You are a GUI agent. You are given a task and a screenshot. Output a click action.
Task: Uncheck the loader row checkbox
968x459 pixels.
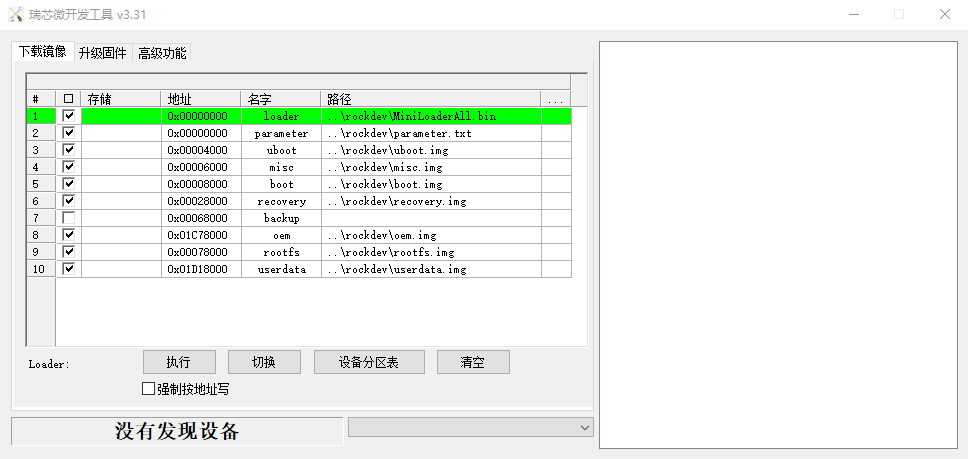(x=69, y=115)
